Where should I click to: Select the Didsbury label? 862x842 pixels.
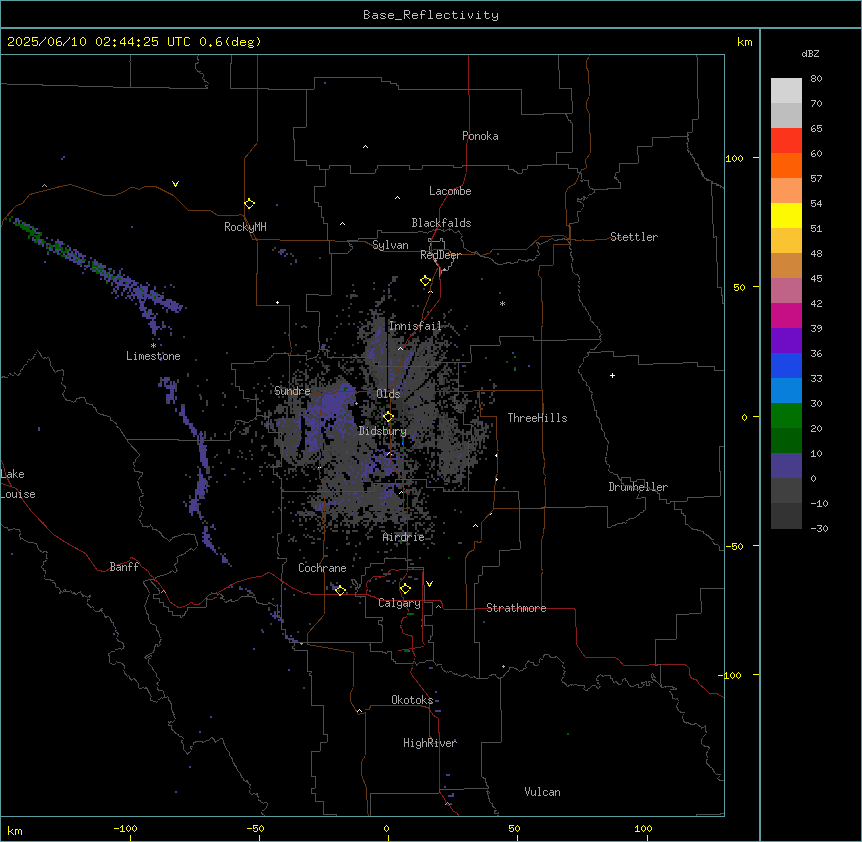383,431
